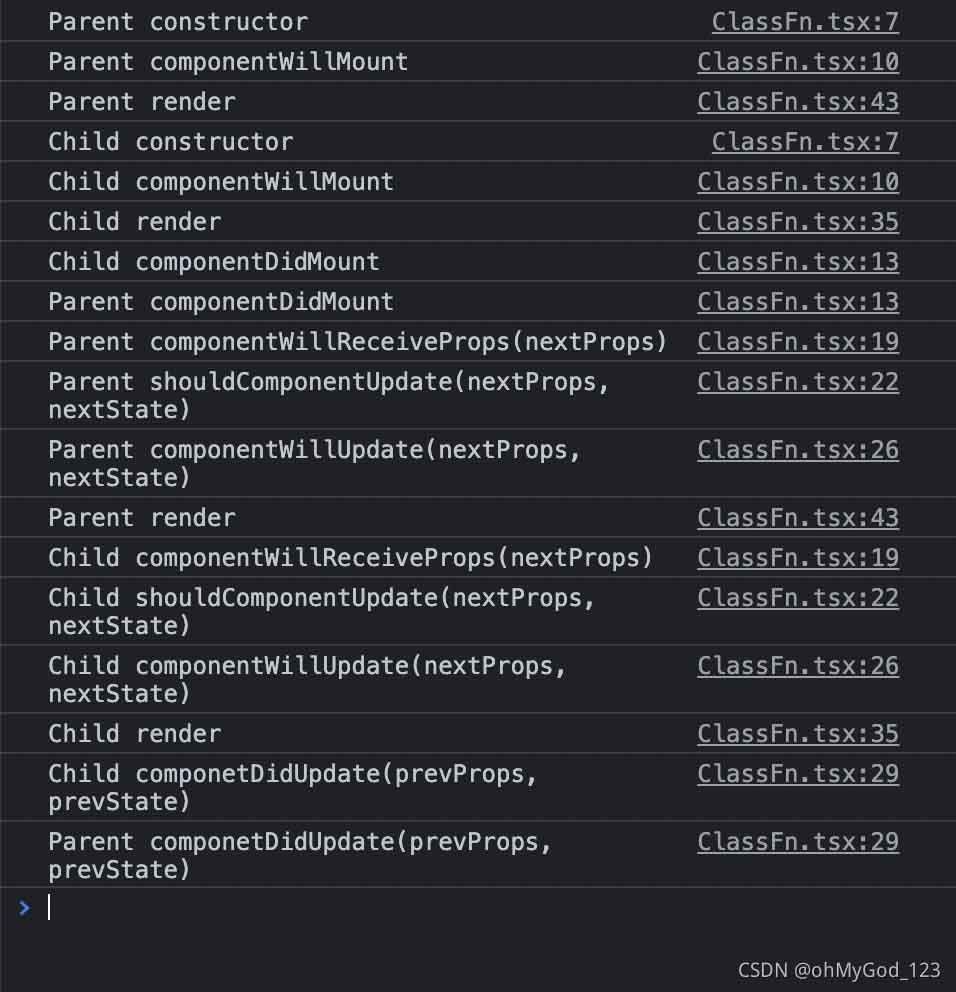Open link beside Child componetDidUpdate log
Image resolution: width=956 pixels, height=992 pixels.
click(798, 774)
